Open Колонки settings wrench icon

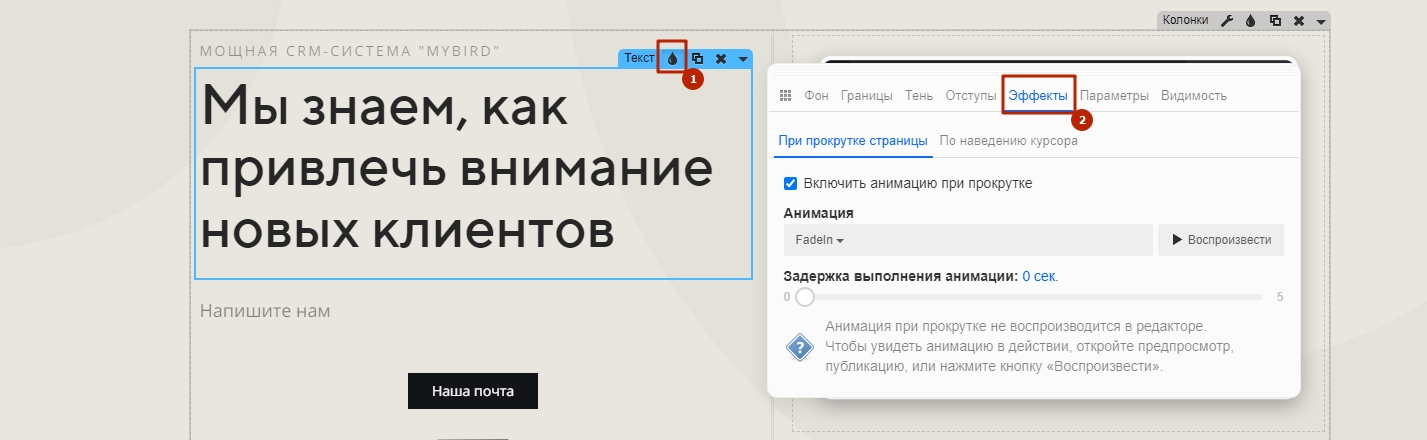pyautogui.click(x=1228, y=20)
